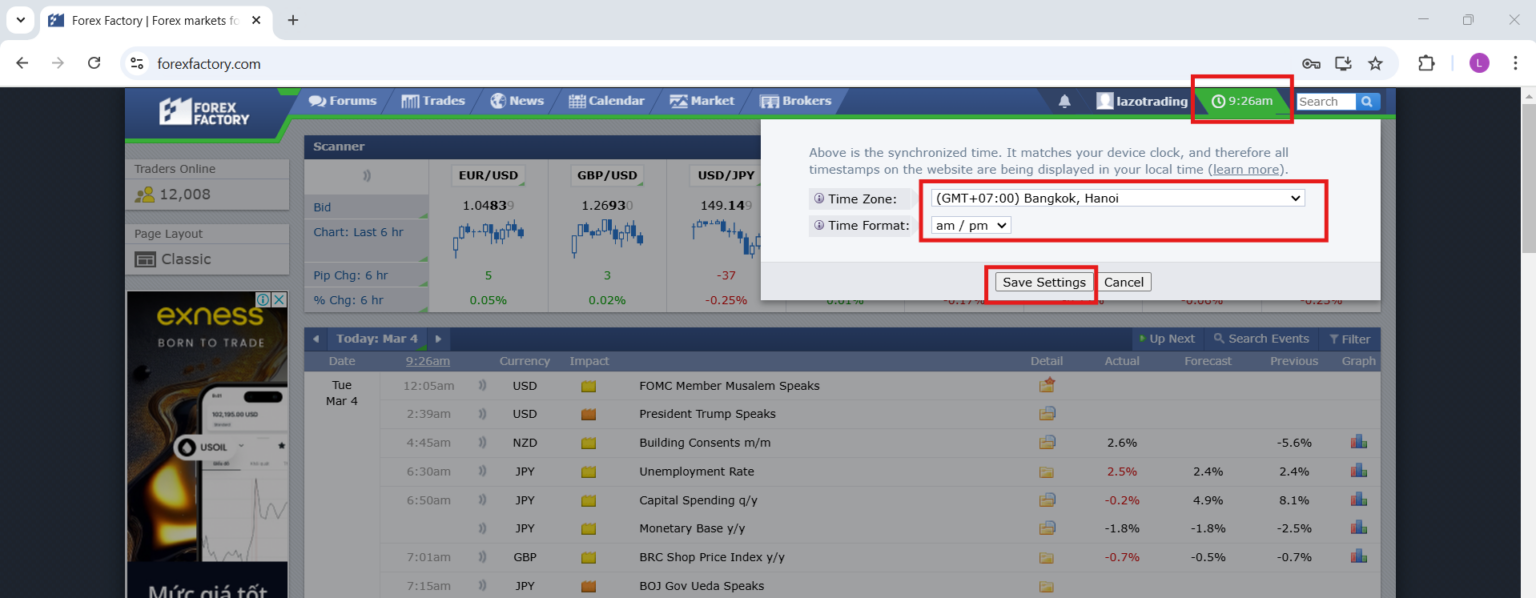The width and height of the screenshot is (1536, 598).
Task: Click the lazotrading profile avatar
Action: 1103,100
